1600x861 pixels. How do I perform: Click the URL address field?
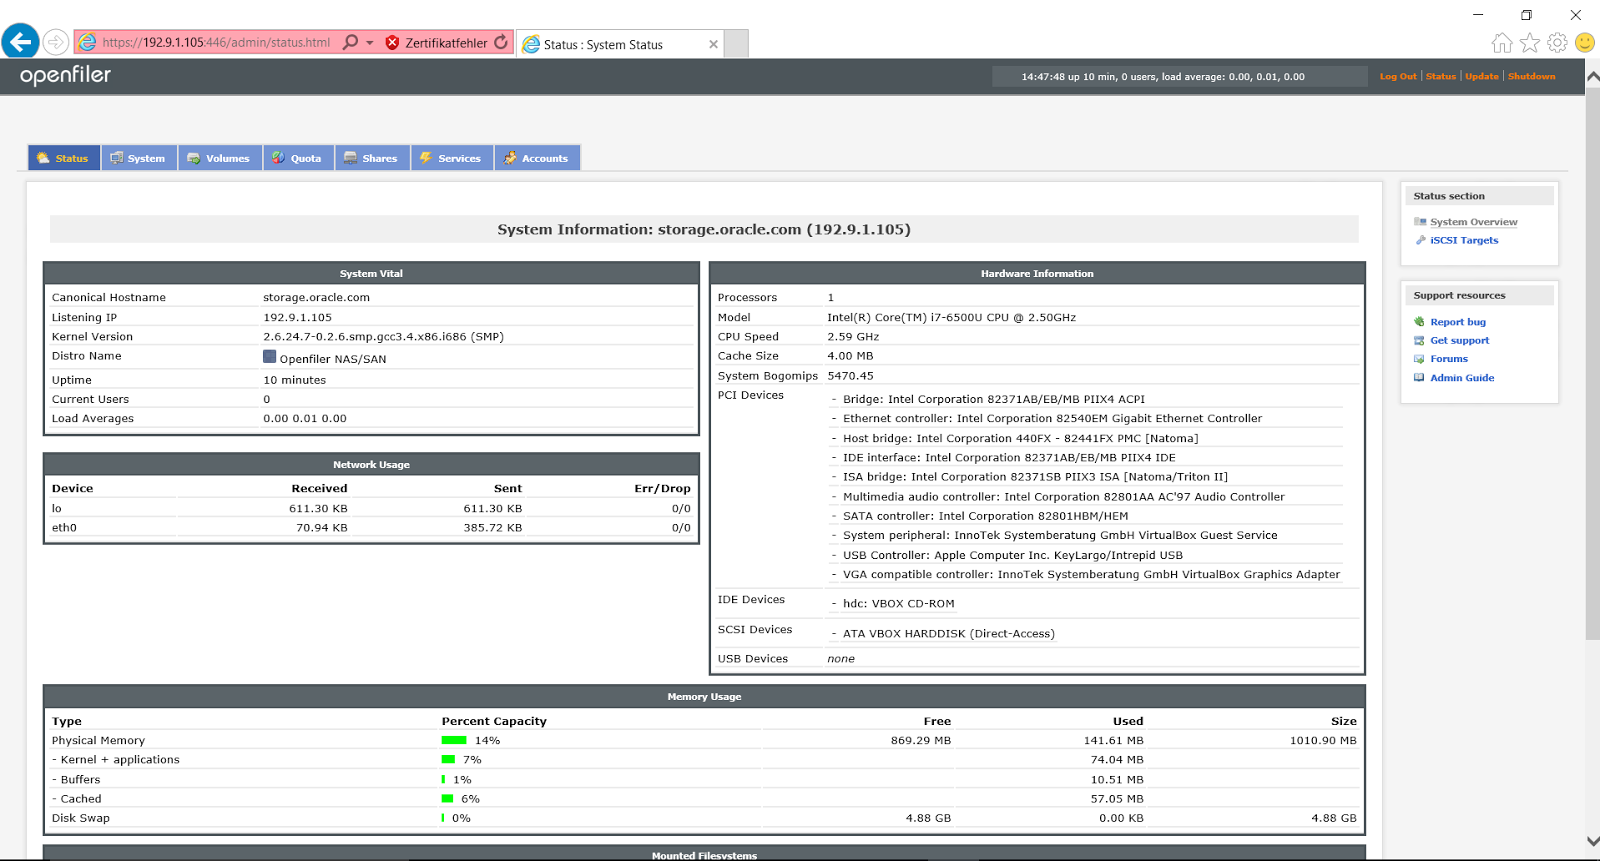tap(216, 43)
